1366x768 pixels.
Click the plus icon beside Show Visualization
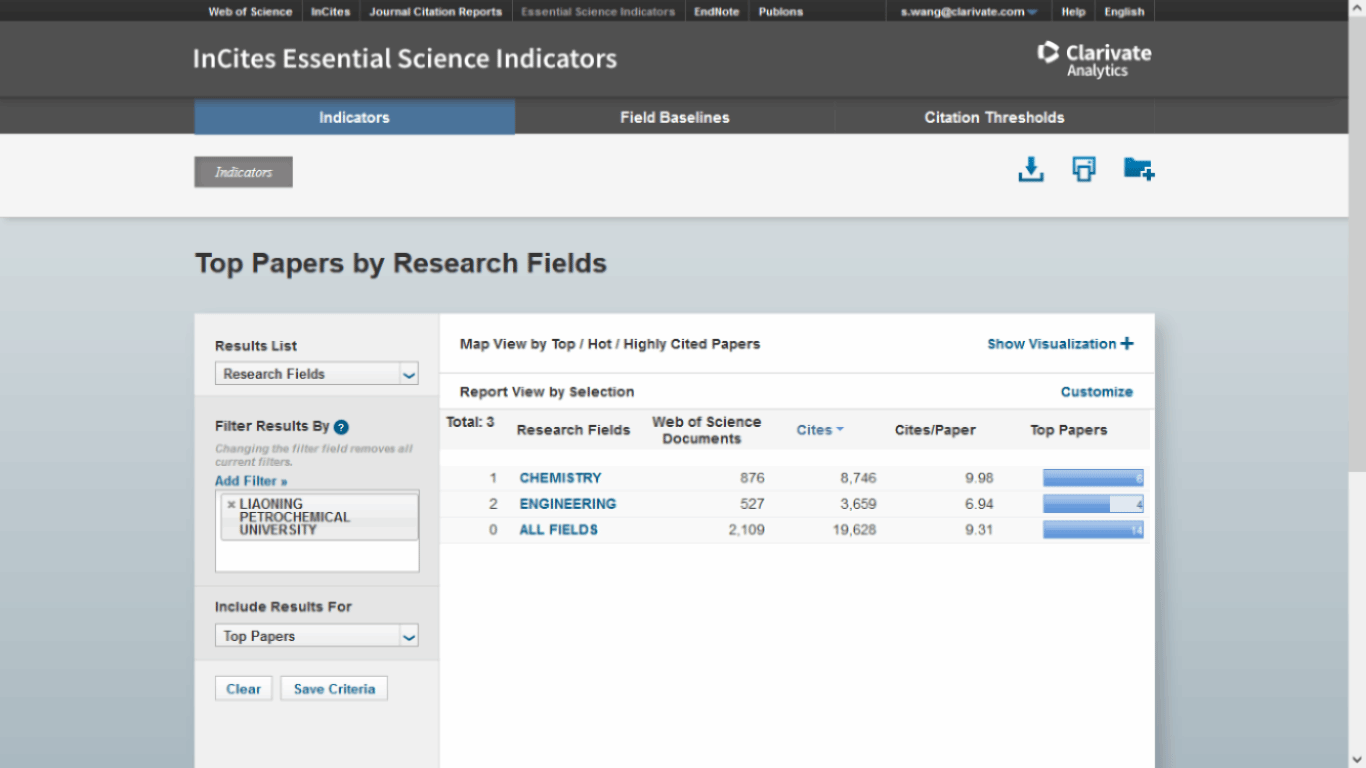[x=1127, y=344]
